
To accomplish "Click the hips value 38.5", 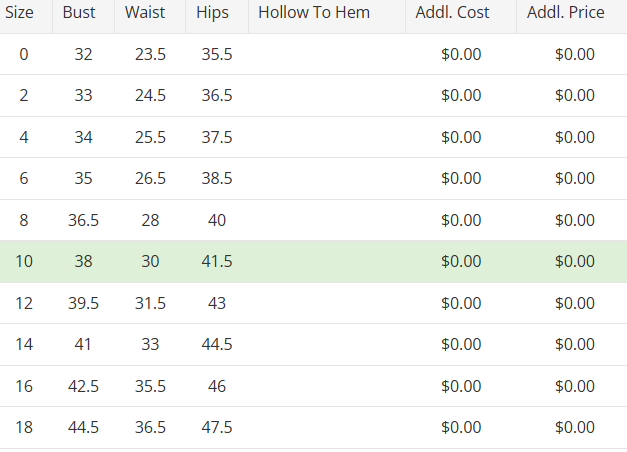I will pyautogui.click(x=216, y=178).
